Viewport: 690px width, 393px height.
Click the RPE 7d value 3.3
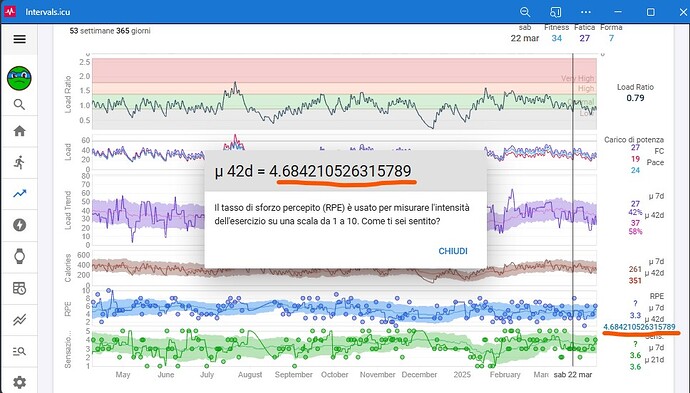635,316
